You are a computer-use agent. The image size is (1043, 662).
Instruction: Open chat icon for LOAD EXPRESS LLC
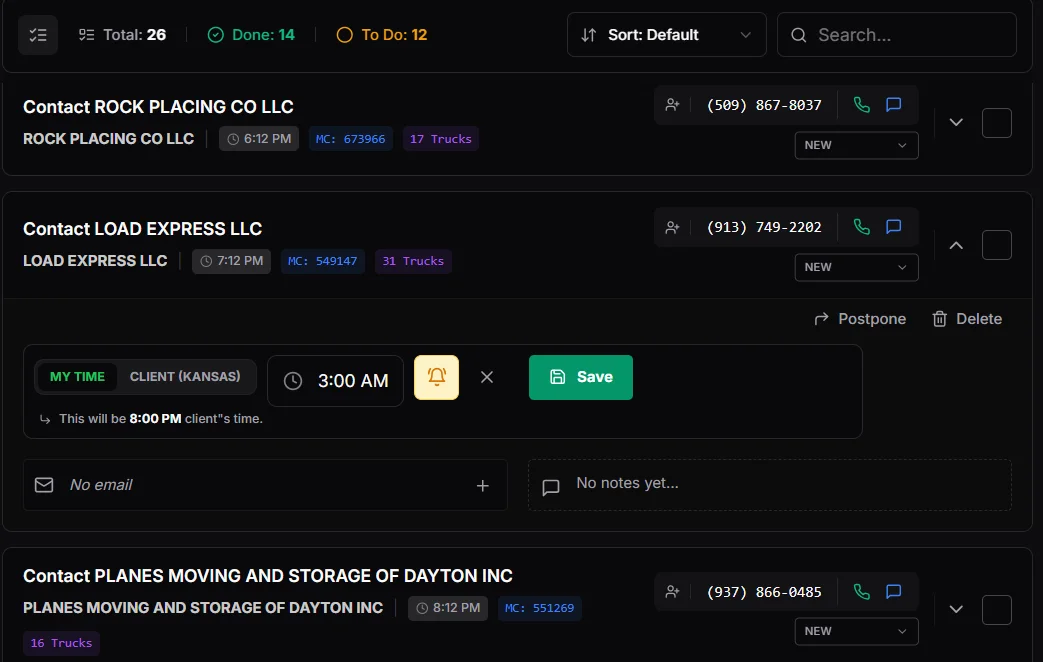click(x=893, y=227)
